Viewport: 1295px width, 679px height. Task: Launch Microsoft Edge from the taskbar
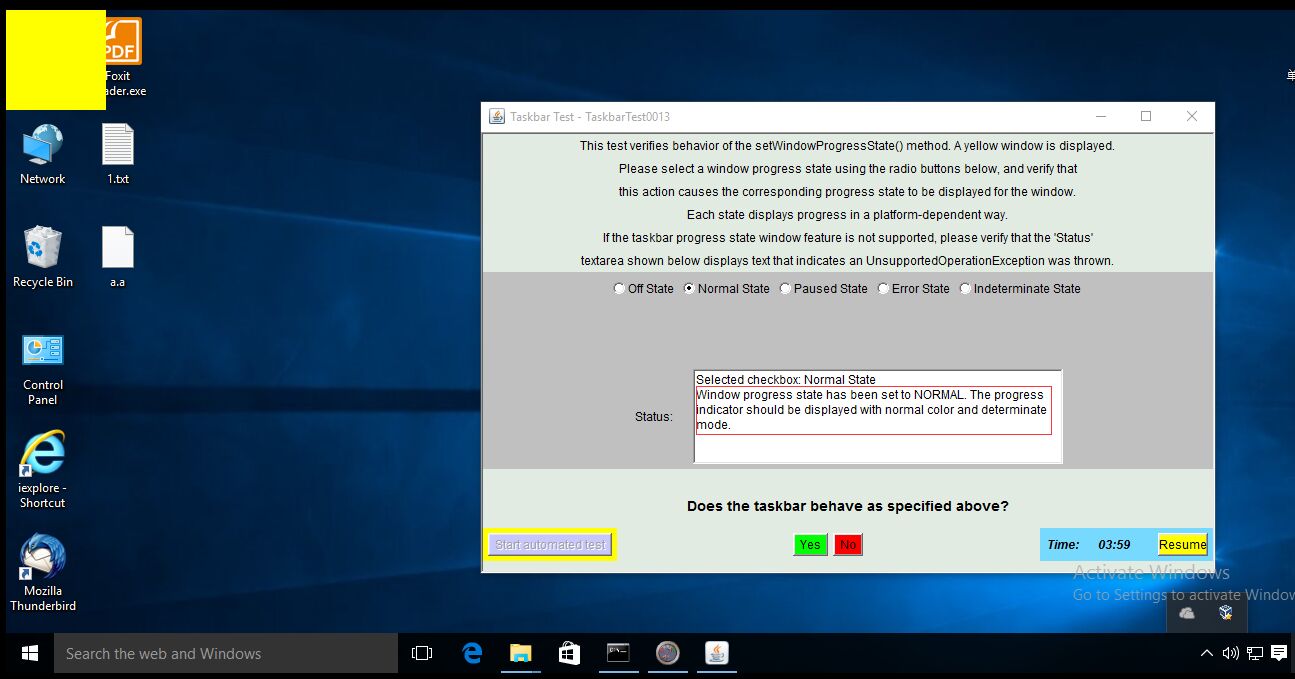click(472, 653)
